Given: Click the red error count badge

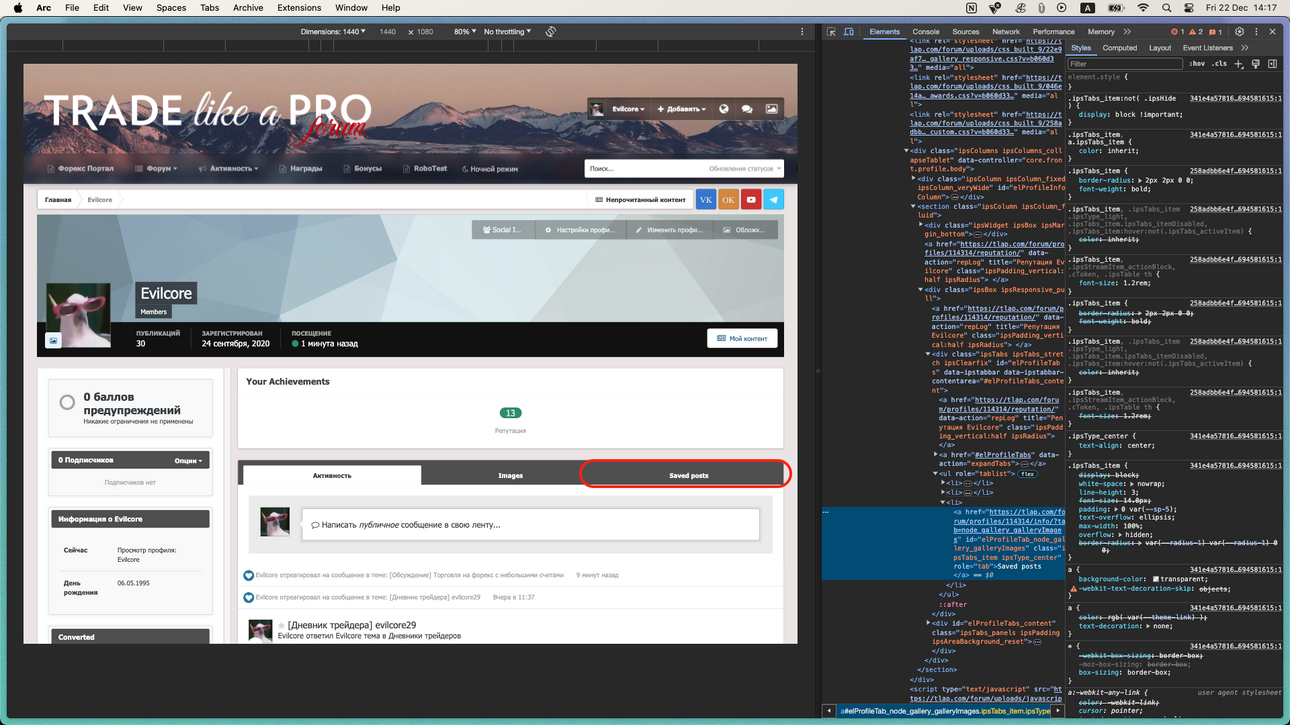Looking at the screenshot, I should point(1177,32).
